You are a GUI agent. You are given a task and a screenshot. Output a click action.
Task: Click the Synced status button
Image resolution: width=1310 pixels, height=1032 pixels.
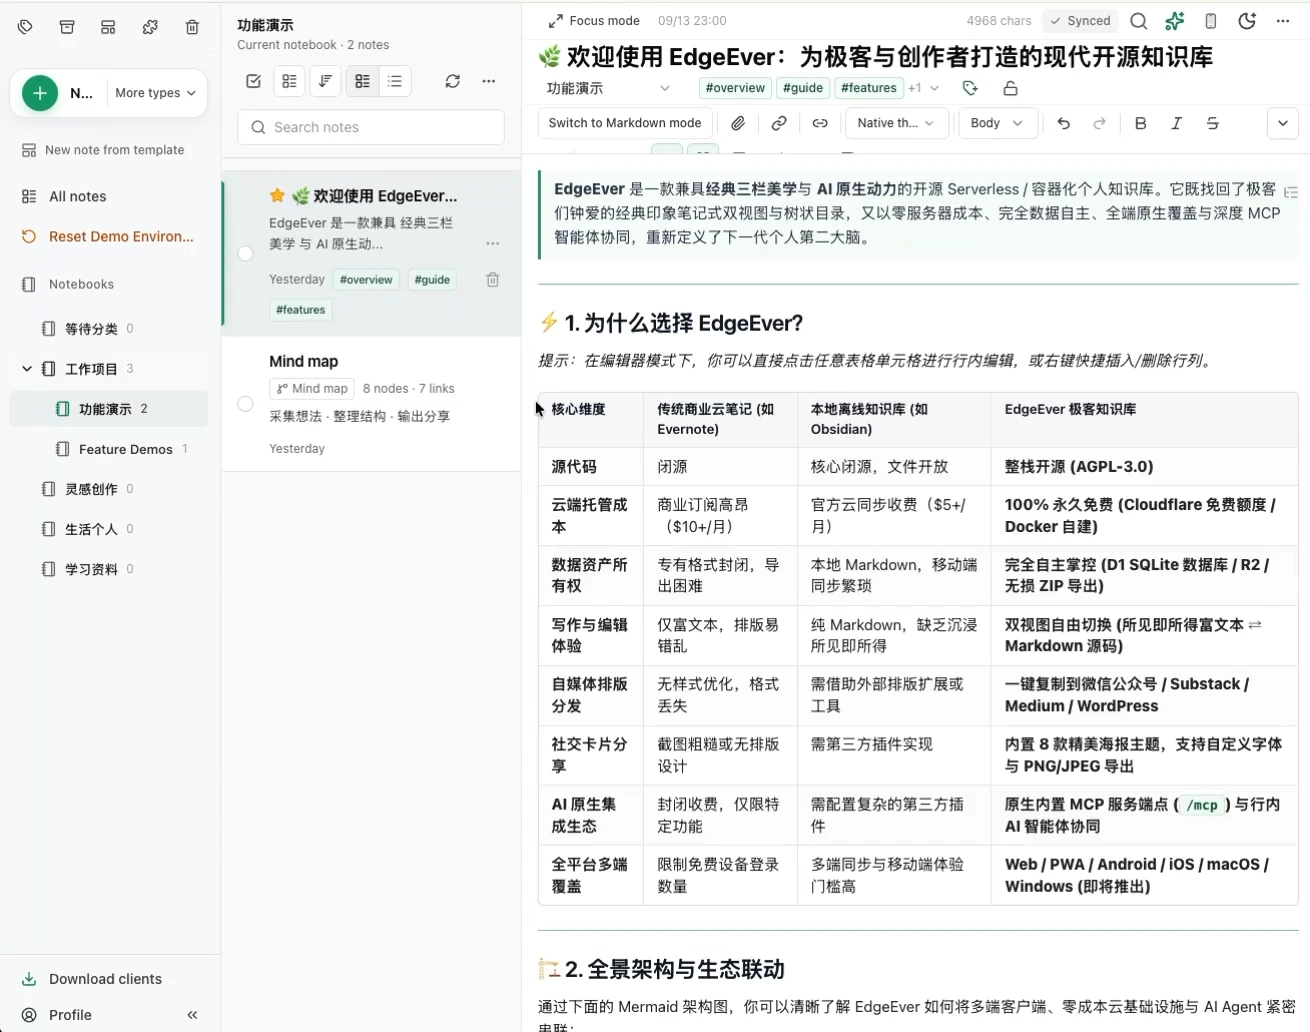tap(1080, 21)
